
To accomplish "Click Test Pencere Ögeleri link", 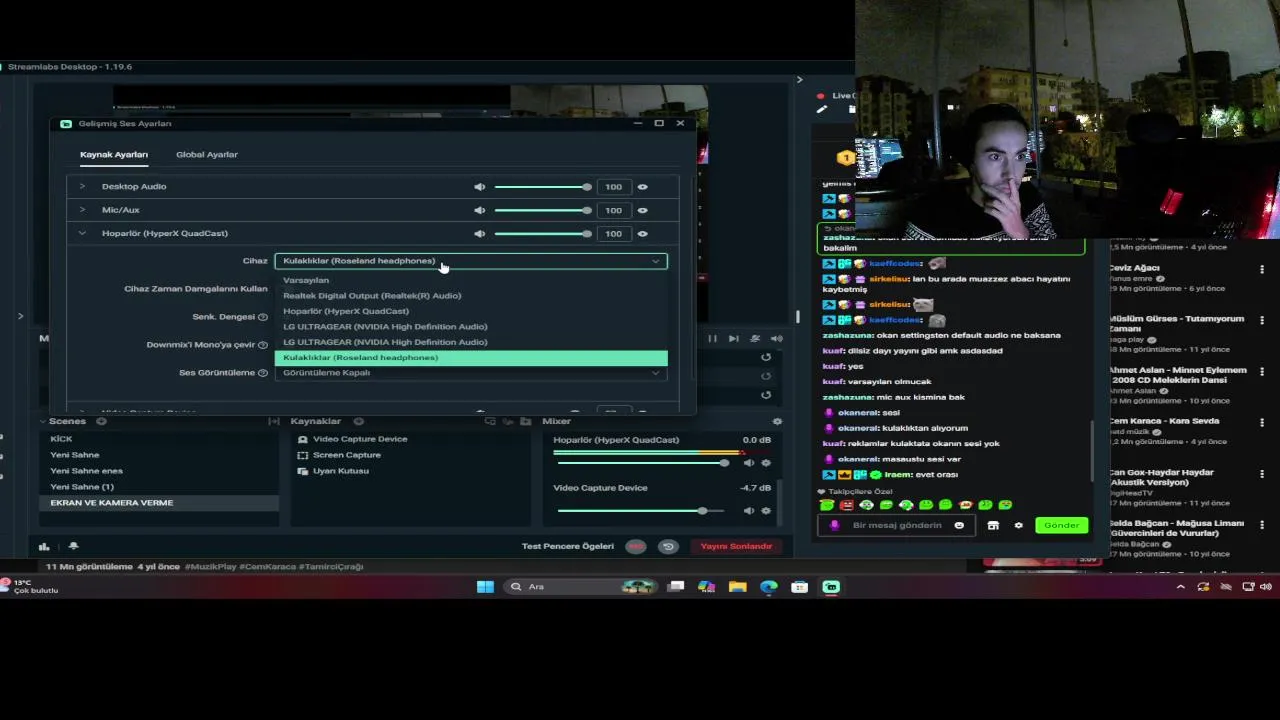I will (568, 546).
